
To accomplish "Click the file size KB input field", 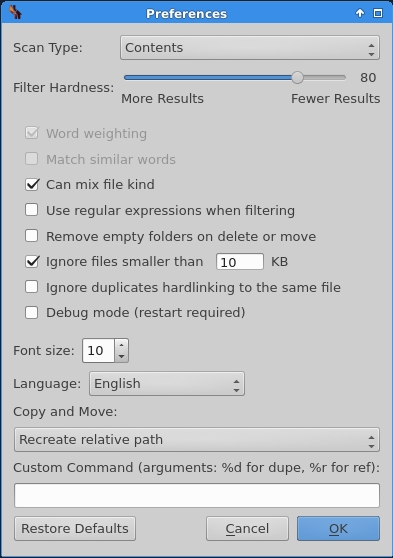I will coord(240,262).
